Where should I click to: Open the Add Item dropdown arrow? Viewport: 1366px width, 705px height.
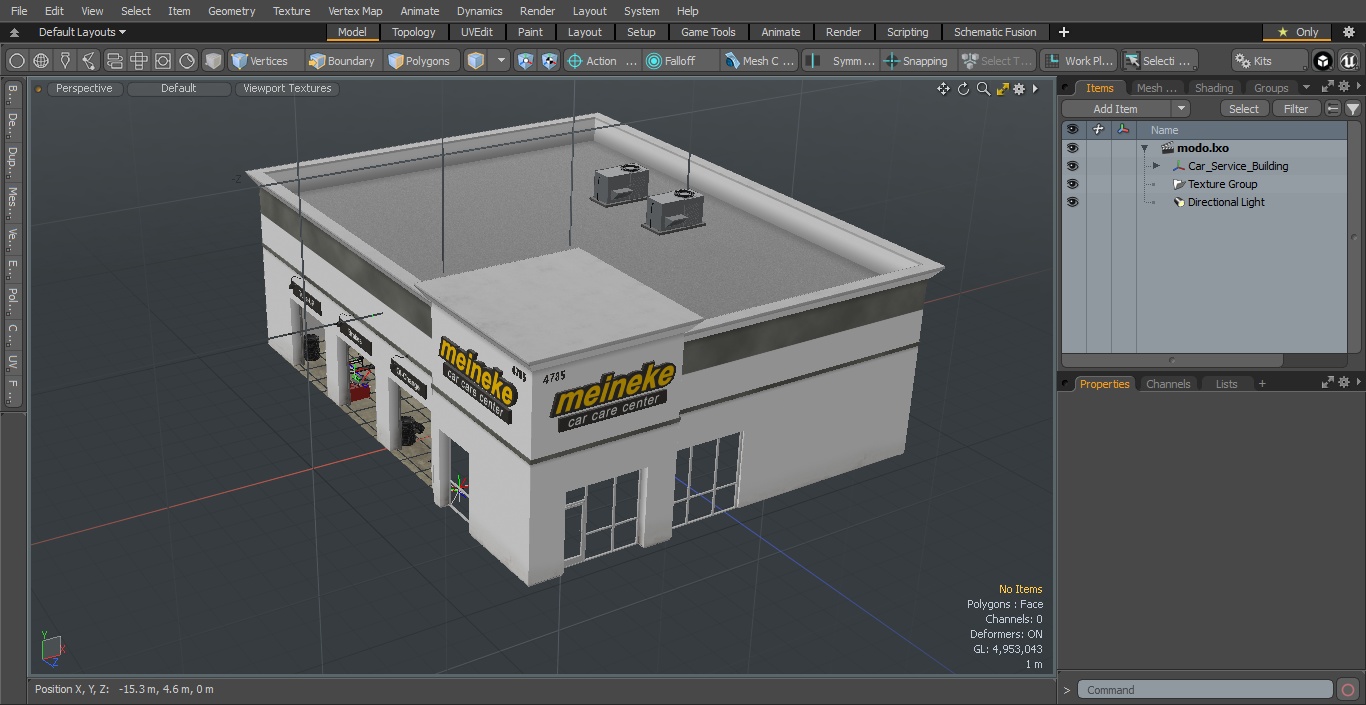pyautogui.click(x=1181, y=109)
